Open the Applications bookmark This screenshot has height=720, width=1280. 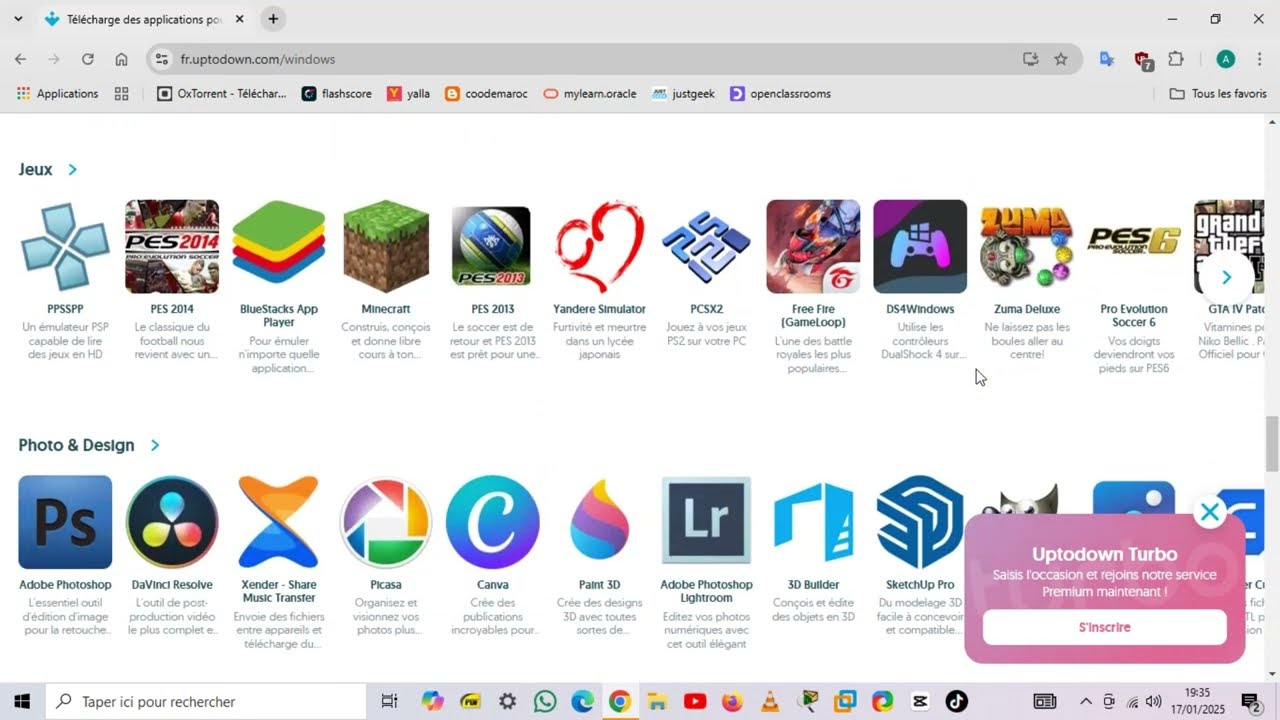pos(58,94)
